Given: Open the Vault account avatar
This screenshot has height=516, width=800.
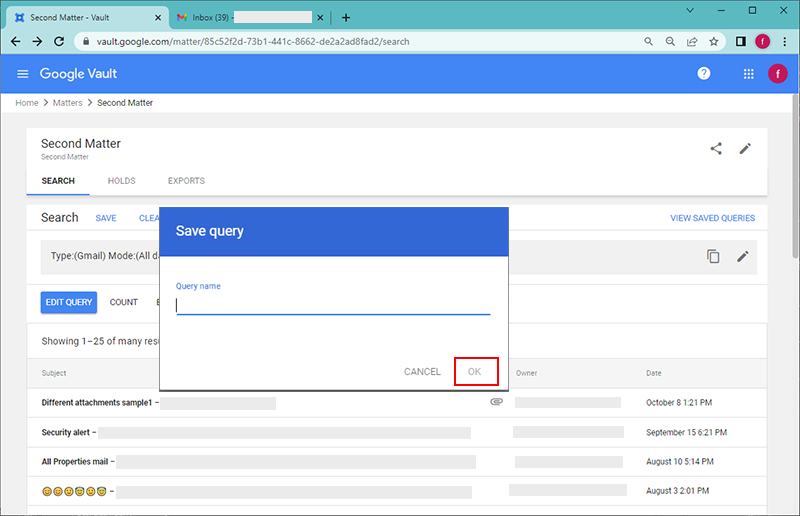Looking at the screenshot, I should click(778, 74).
